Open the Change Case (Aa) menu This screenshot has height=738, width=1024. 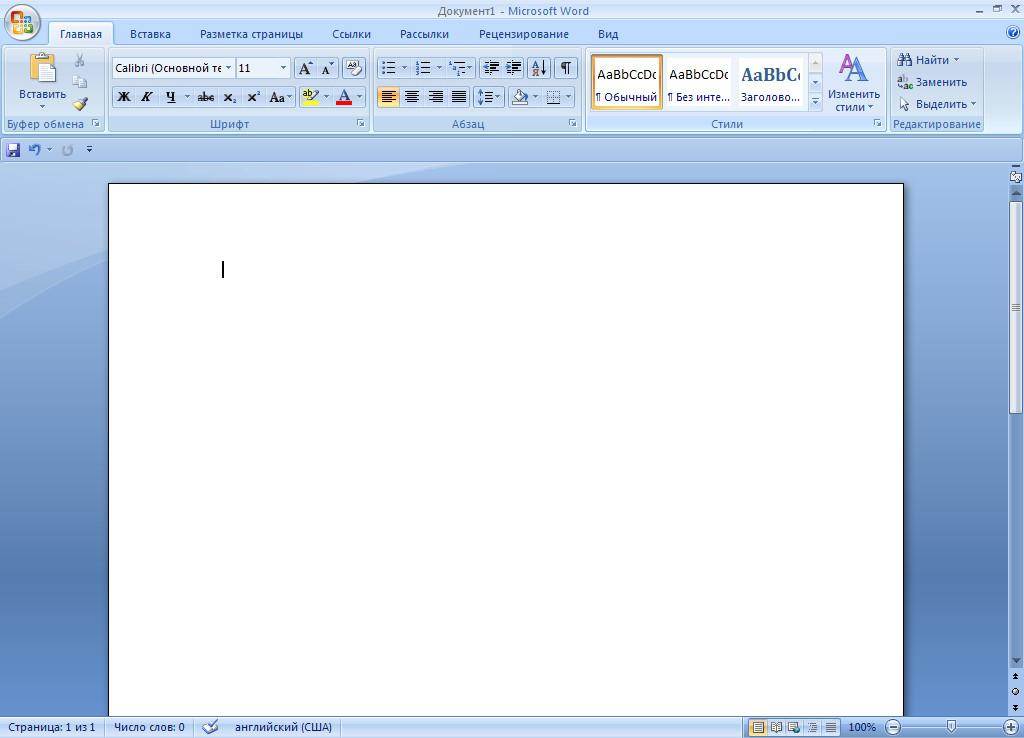pos(280,97)
